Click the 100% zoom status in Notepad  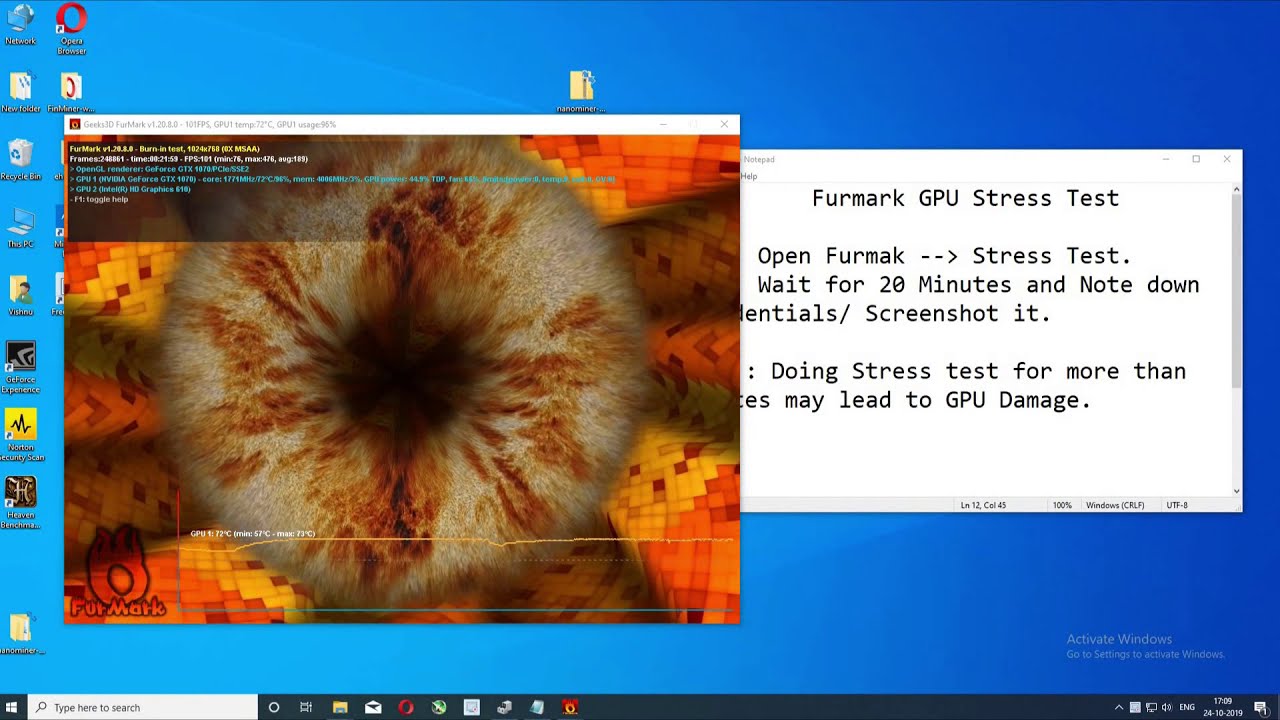[1062, 505]
